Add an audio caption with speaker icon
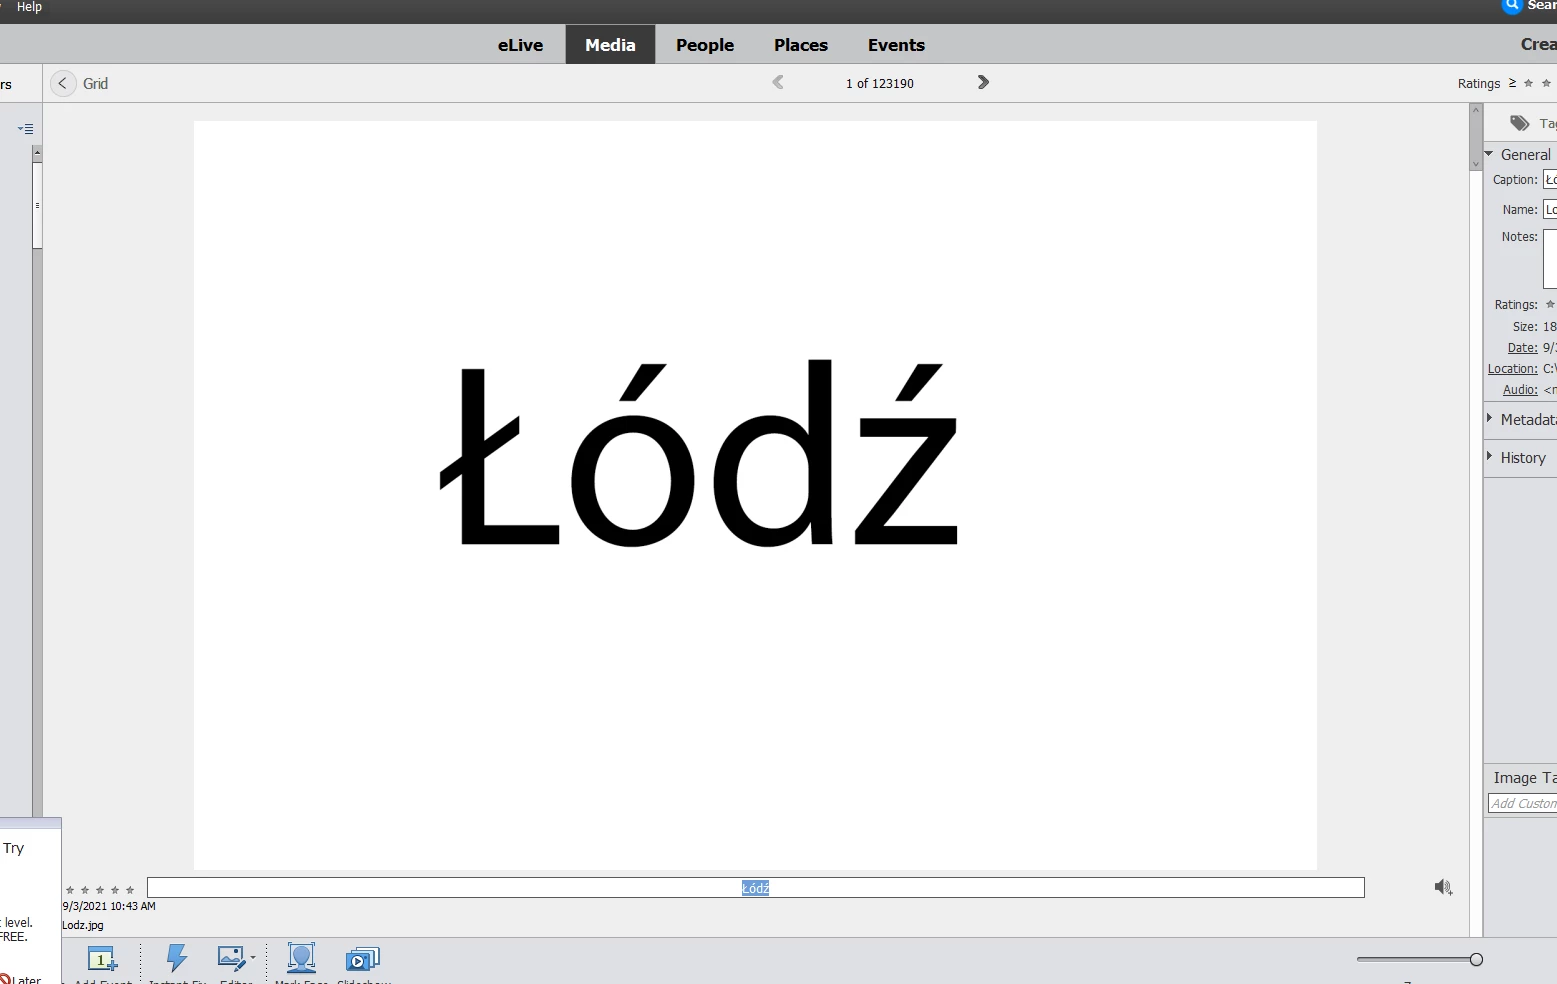The width and height of the screenshot is (1557, 984). click(1443, 887)
